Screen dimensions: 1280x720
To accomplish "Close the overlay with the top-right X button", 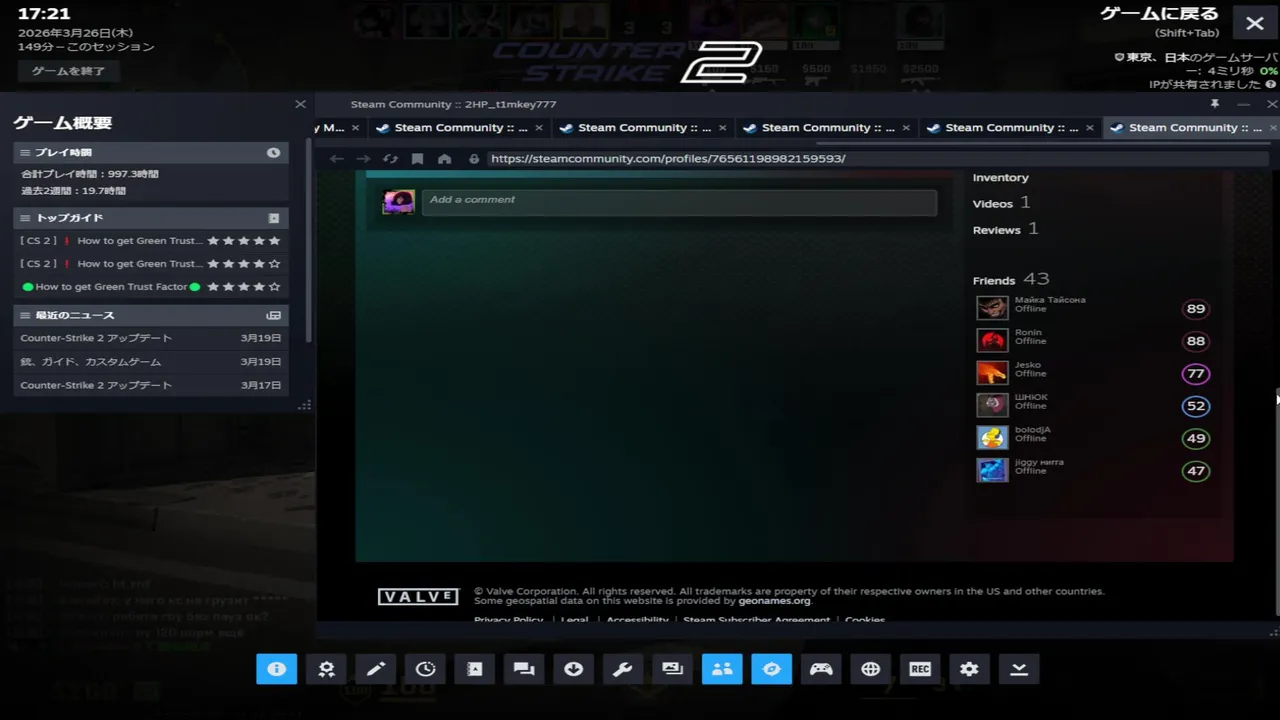I will point(1255,23).
